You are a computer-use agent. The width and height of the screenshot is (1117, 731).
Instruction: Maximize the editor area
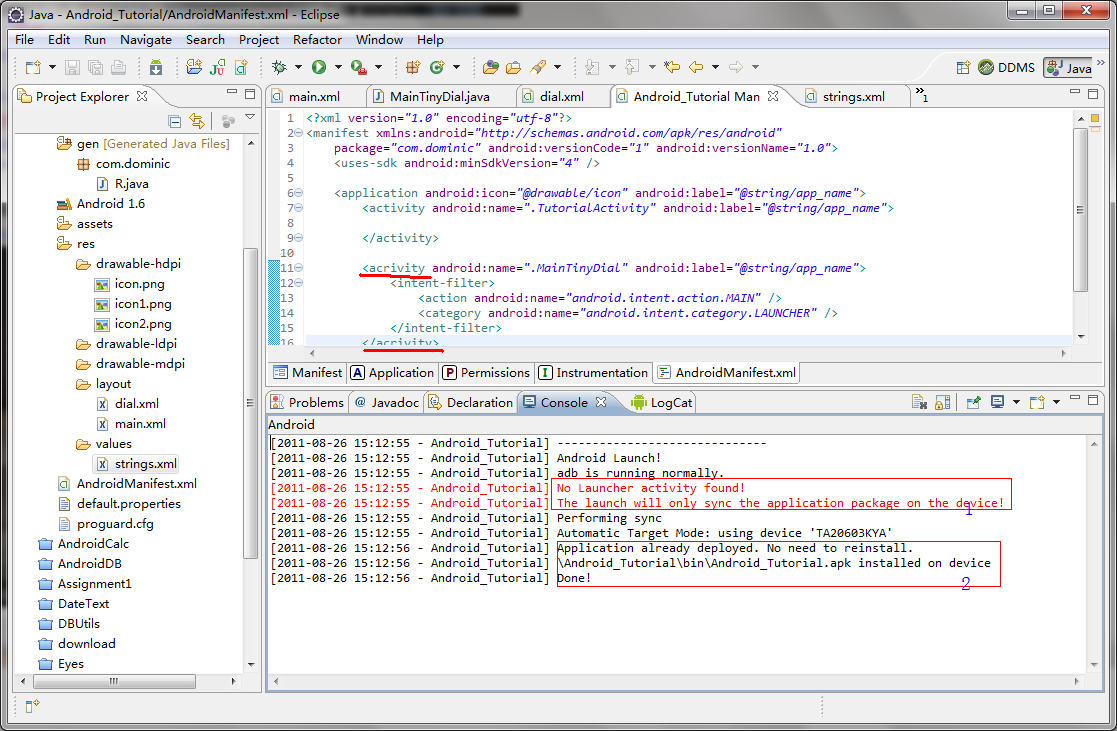coord(1093,93)
